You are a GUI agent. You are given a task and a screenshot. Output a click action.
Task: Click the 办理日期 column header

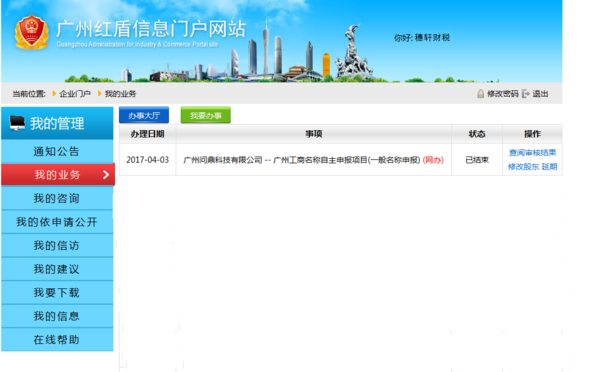pos(147,134)
